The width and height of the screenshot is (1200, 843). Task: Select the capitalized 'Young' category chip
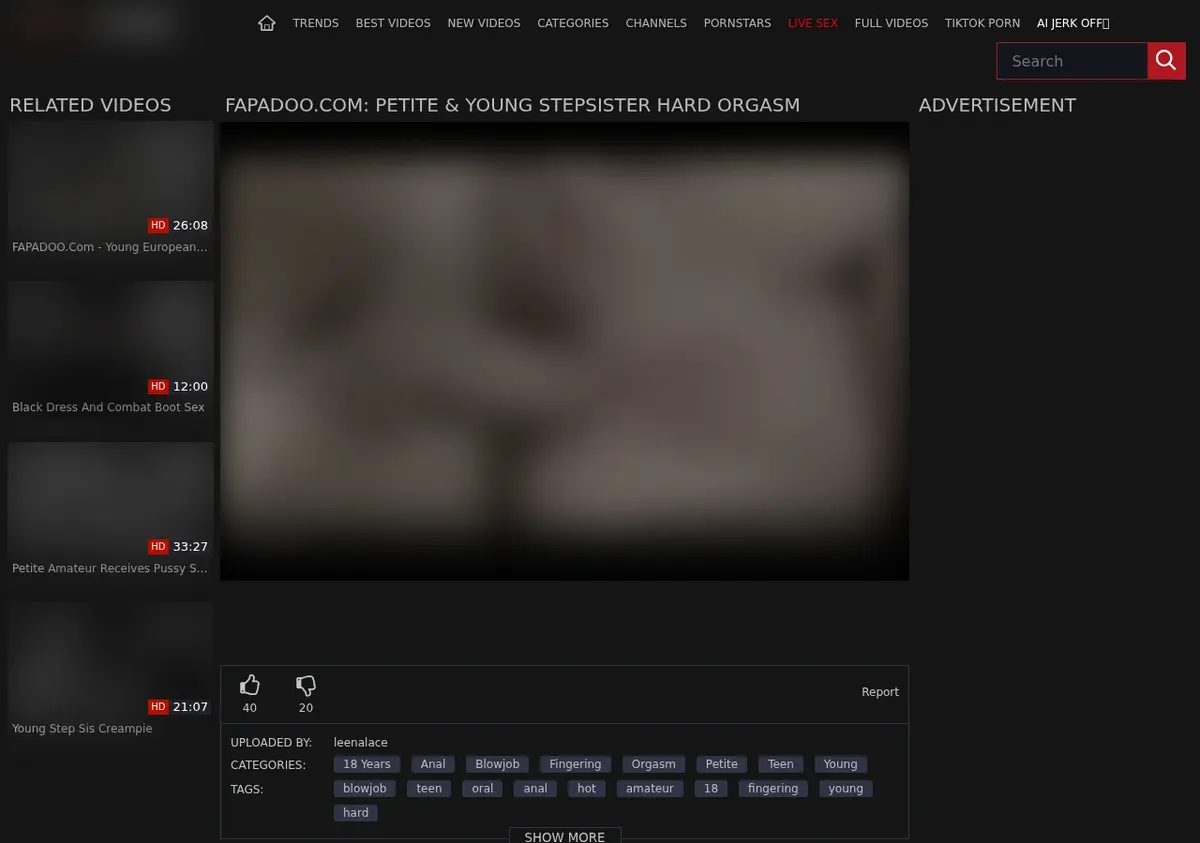tap(841, 764)
